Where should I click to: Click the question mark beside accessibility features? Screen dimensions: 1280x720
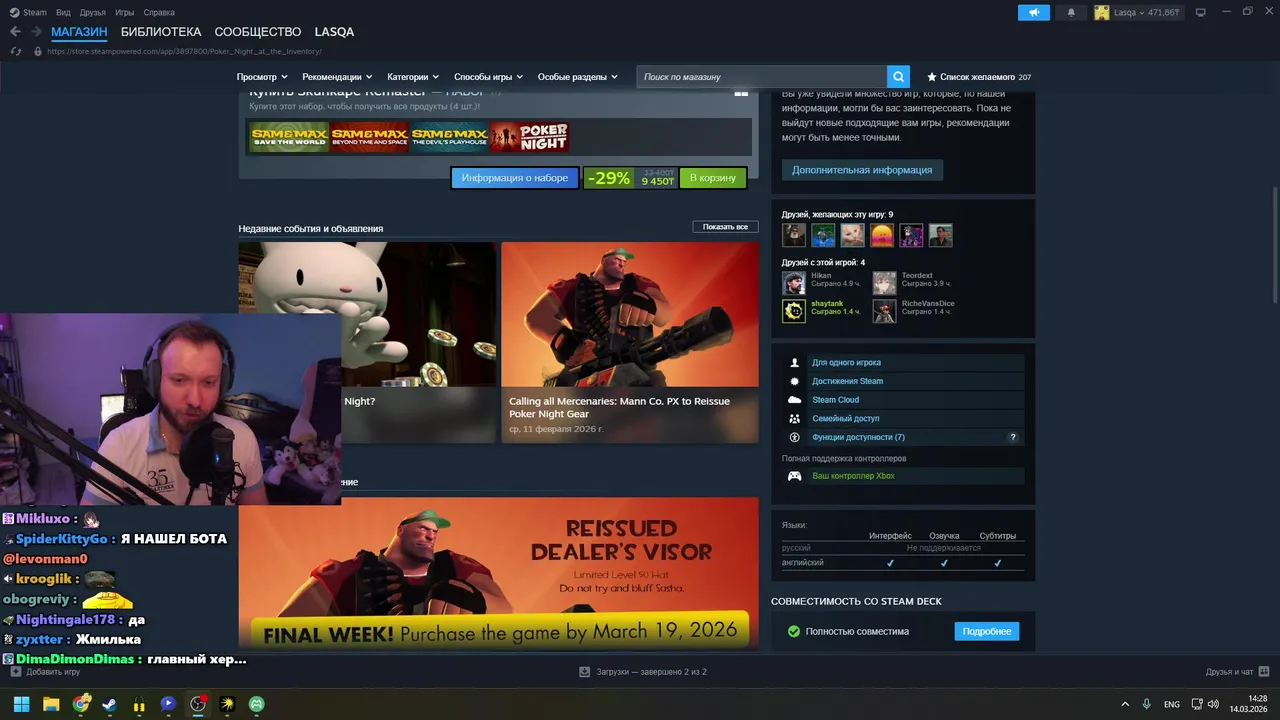(1013, 437)
